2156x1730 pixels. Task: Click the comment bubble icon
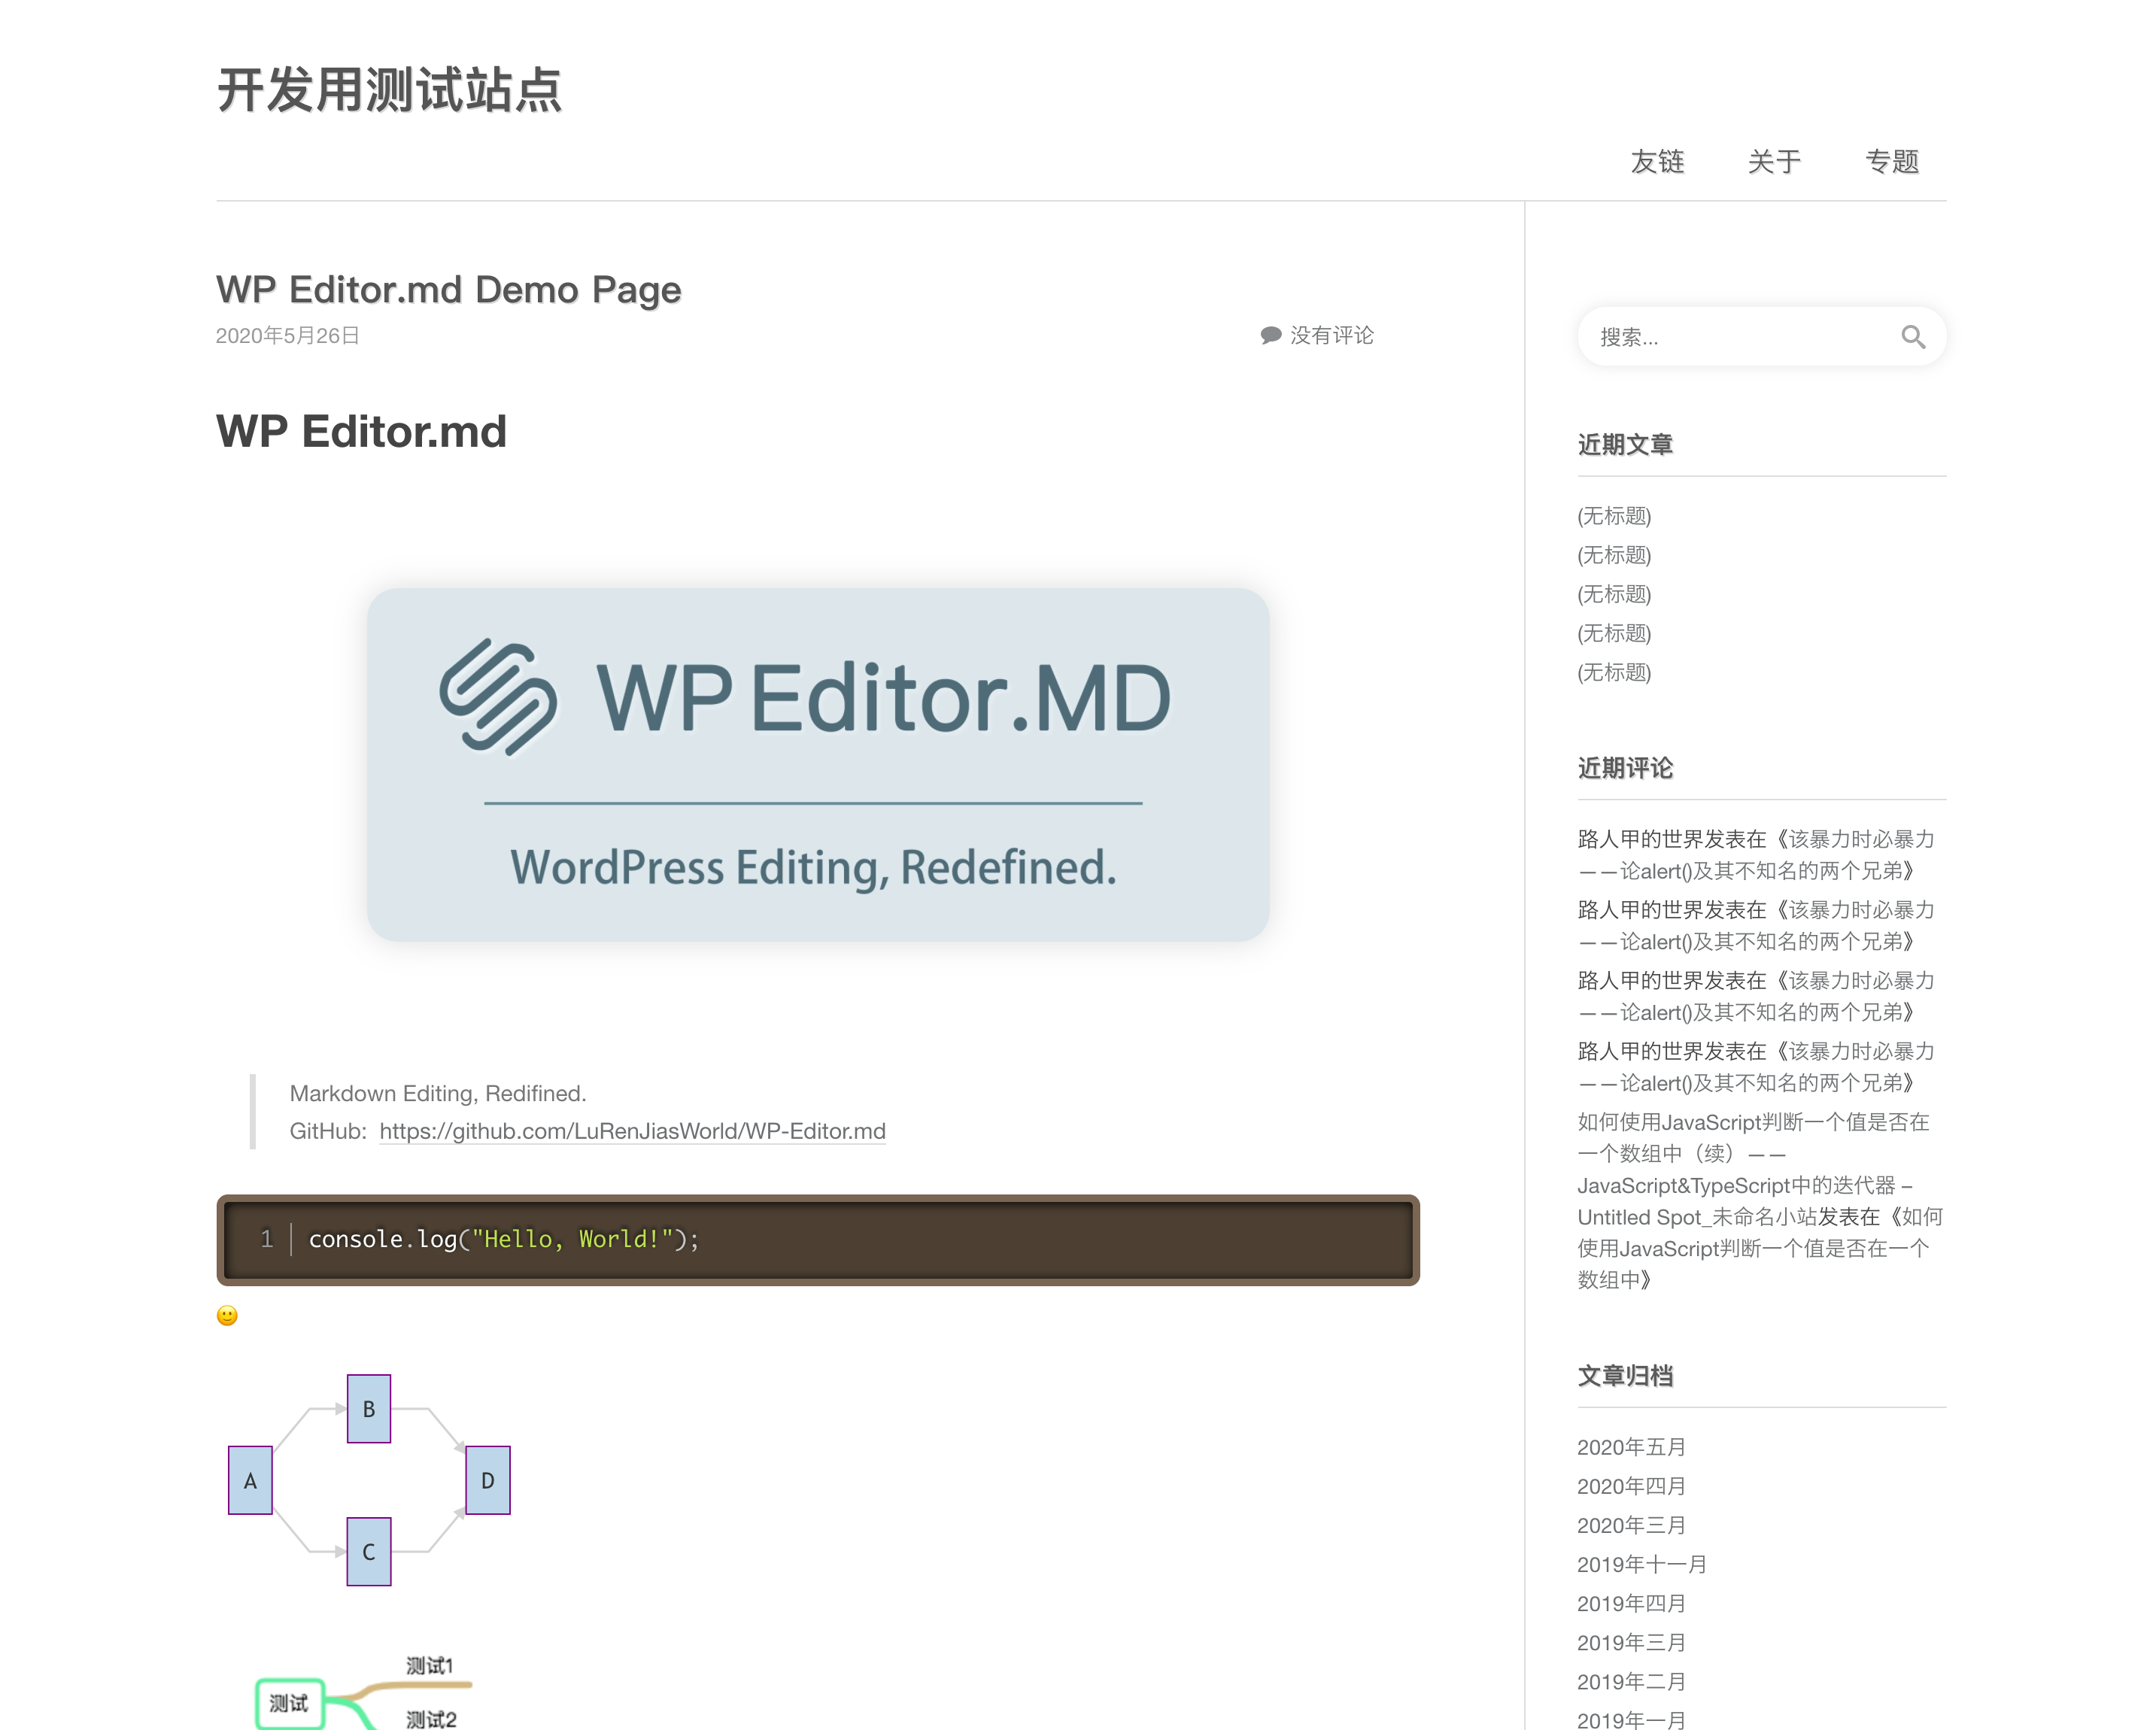coord(1270,335)
